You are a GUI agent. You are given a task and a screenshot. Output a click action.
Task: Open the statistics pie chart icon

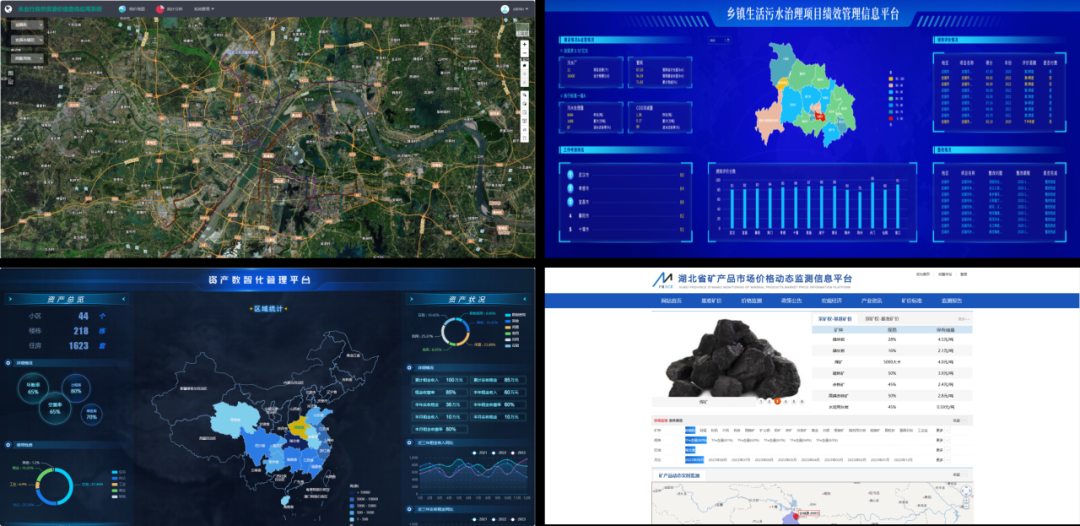pos(158,9)
